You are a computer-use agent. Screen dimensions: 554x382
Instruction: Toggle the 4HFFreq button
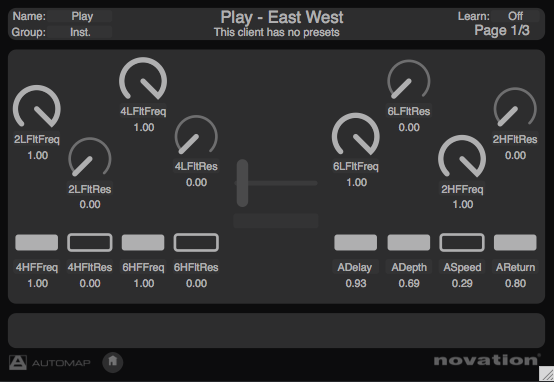37,242
